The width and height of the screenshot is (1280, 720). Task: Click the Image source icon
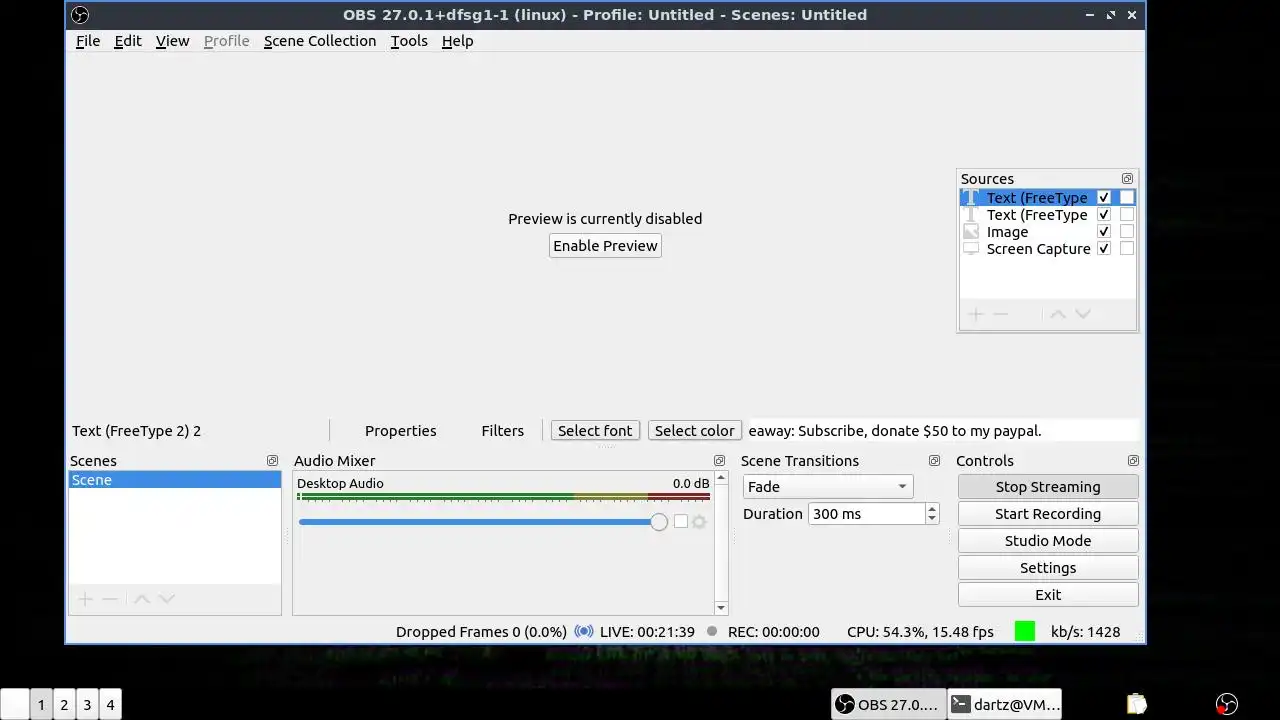tap(970, 232)
